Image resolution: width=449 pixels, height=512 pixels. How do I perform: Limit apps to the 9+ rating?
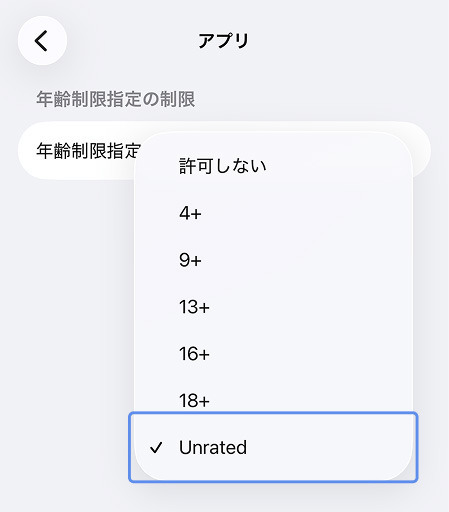[x=273, y=260]
